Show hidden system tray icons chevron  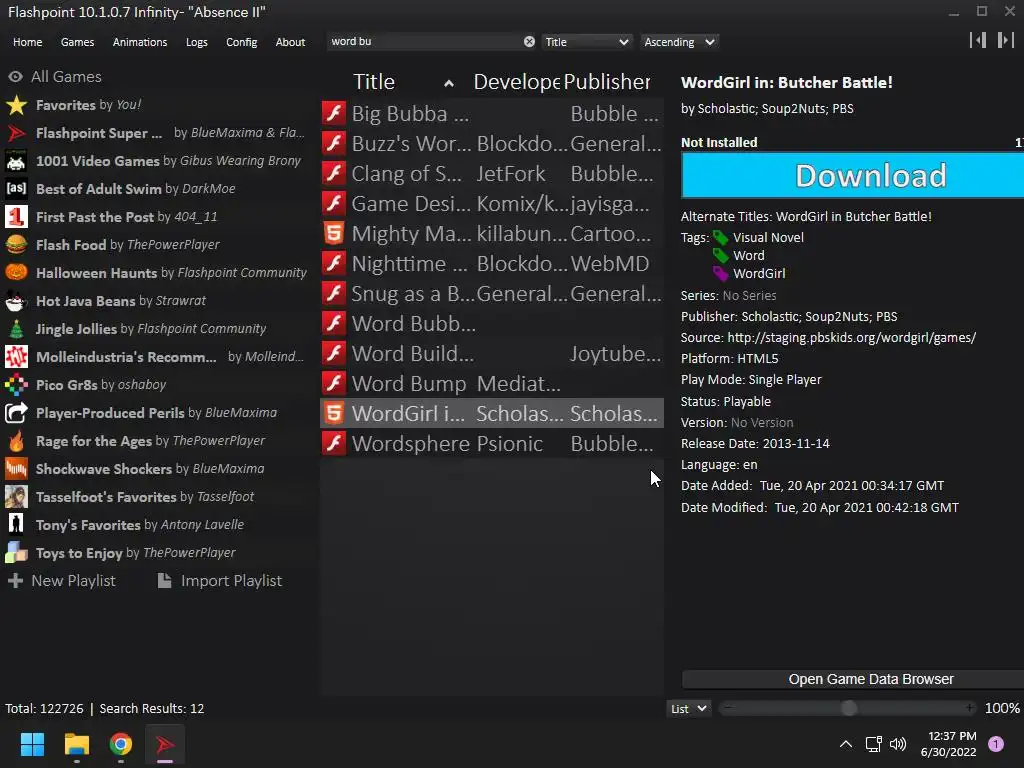coord(846,744)
